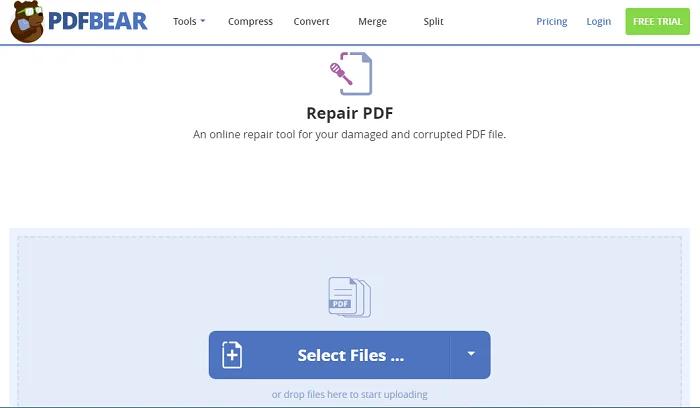Expand the Select Files source dropdown arrow
Image resolution: width=700 pixels, height=408 pixels.
click(x=471, y=354)
